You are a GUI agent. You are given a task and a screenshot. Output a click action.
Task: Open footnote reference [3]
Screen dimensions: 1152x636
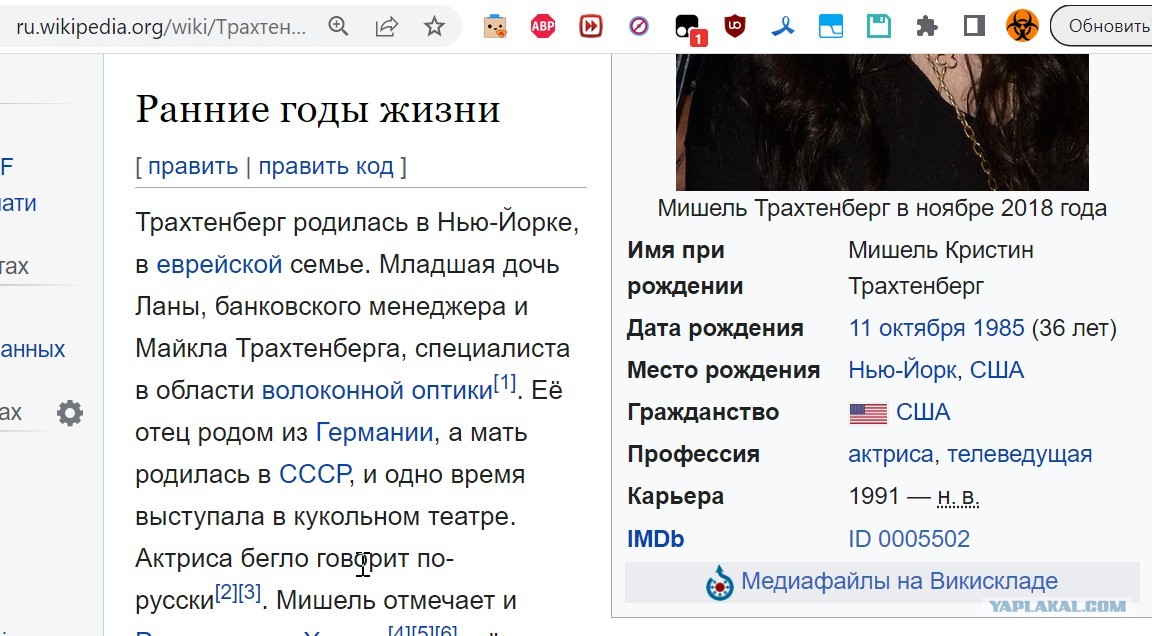250,592
